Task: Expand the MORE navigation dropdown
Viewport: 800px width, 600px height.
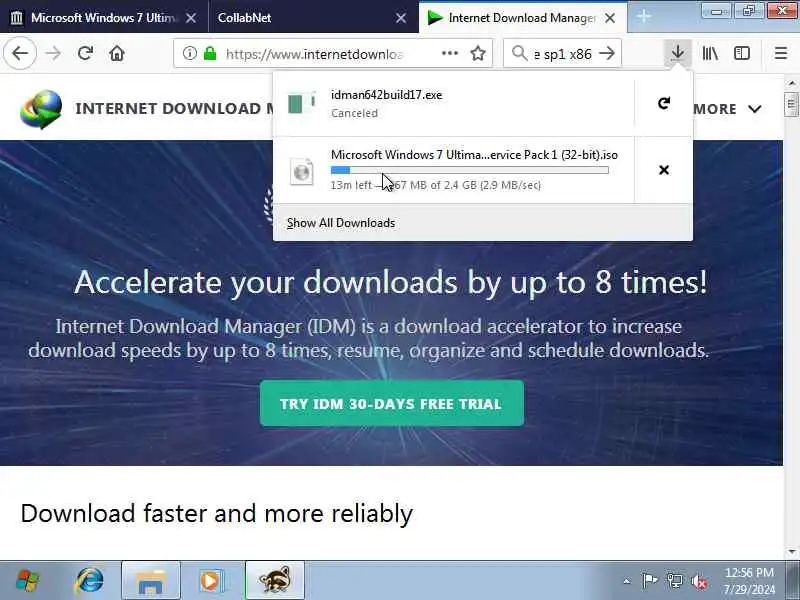Action: pos(728,109)
